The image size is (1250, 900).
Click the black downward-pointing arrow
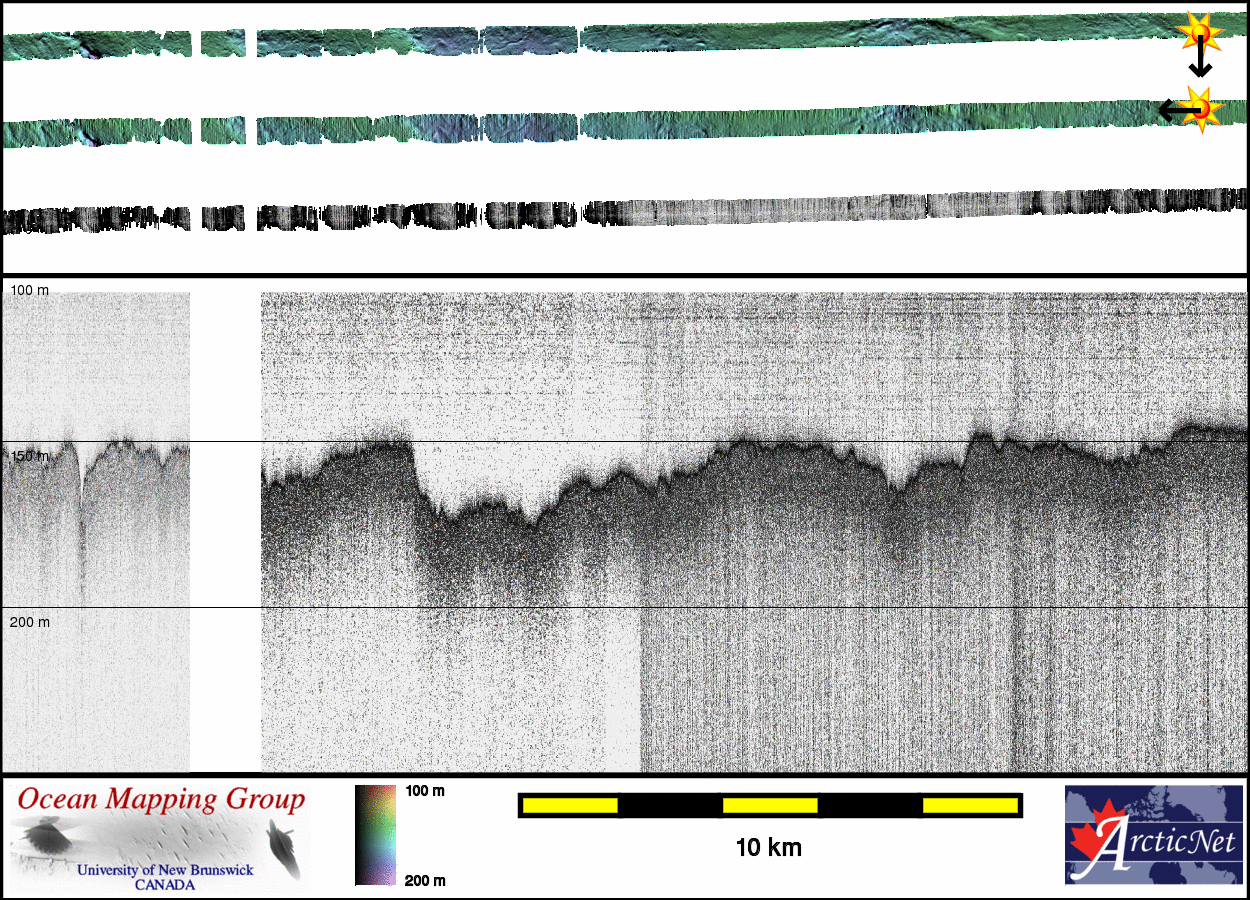point(1199,64)
